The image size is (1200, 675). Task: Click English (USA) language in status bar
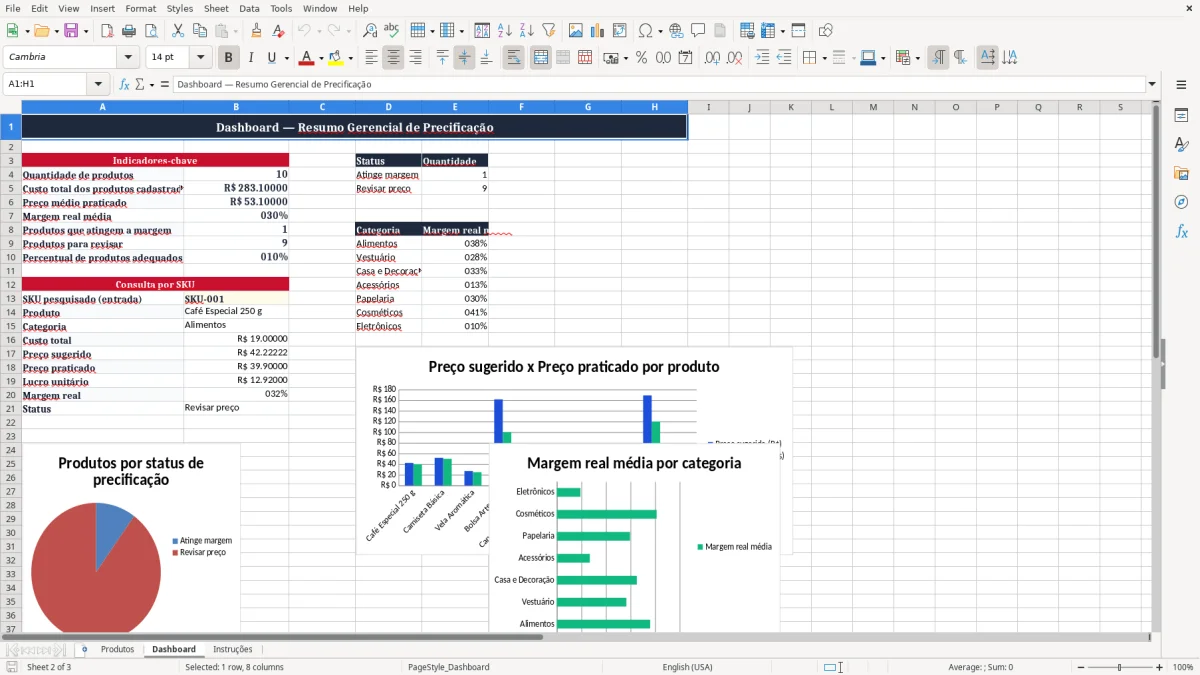point(687,667)
